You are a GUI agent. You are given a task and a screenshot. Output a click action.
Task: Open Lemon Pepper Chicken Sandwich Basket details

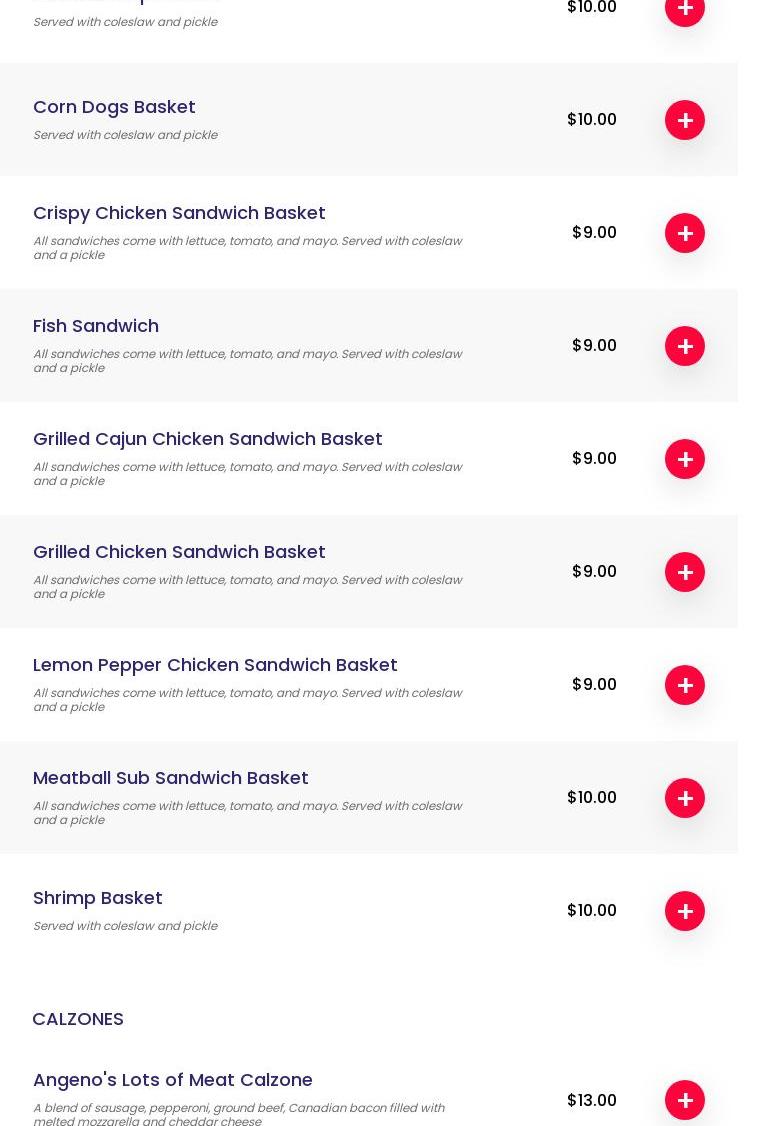(x=215, y=665)
